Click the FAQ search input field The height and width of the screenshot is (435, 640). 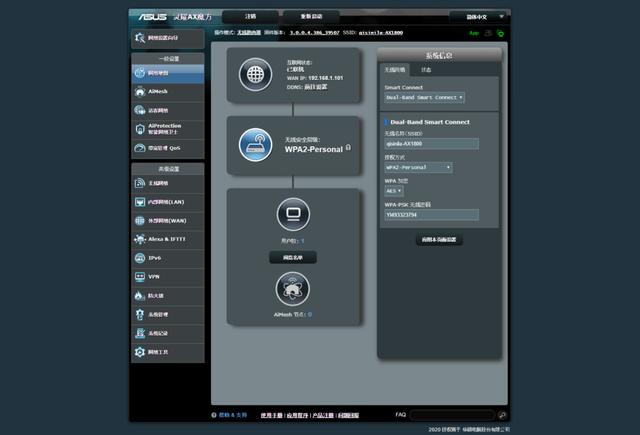(452, 415)
